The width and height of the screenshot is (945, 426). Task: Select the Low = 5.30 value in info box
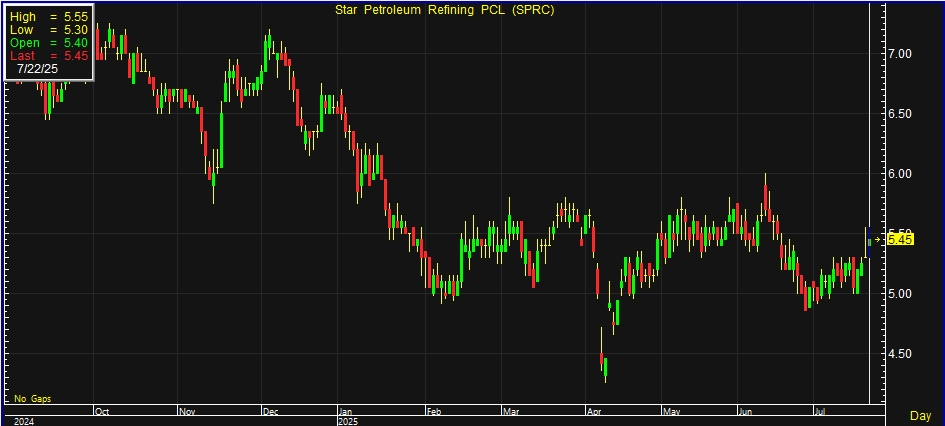coord(49,30)
